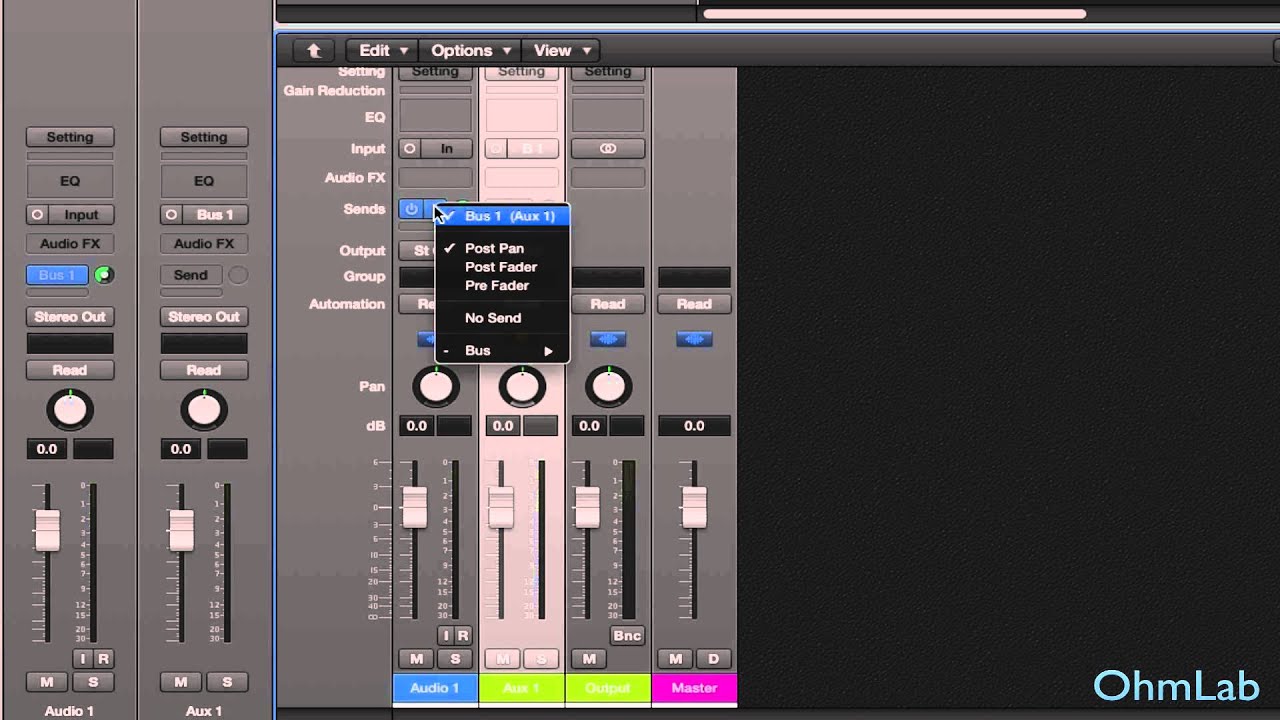
Task: Click the waveform automation icon on Output strip
Action: (608, 340)
